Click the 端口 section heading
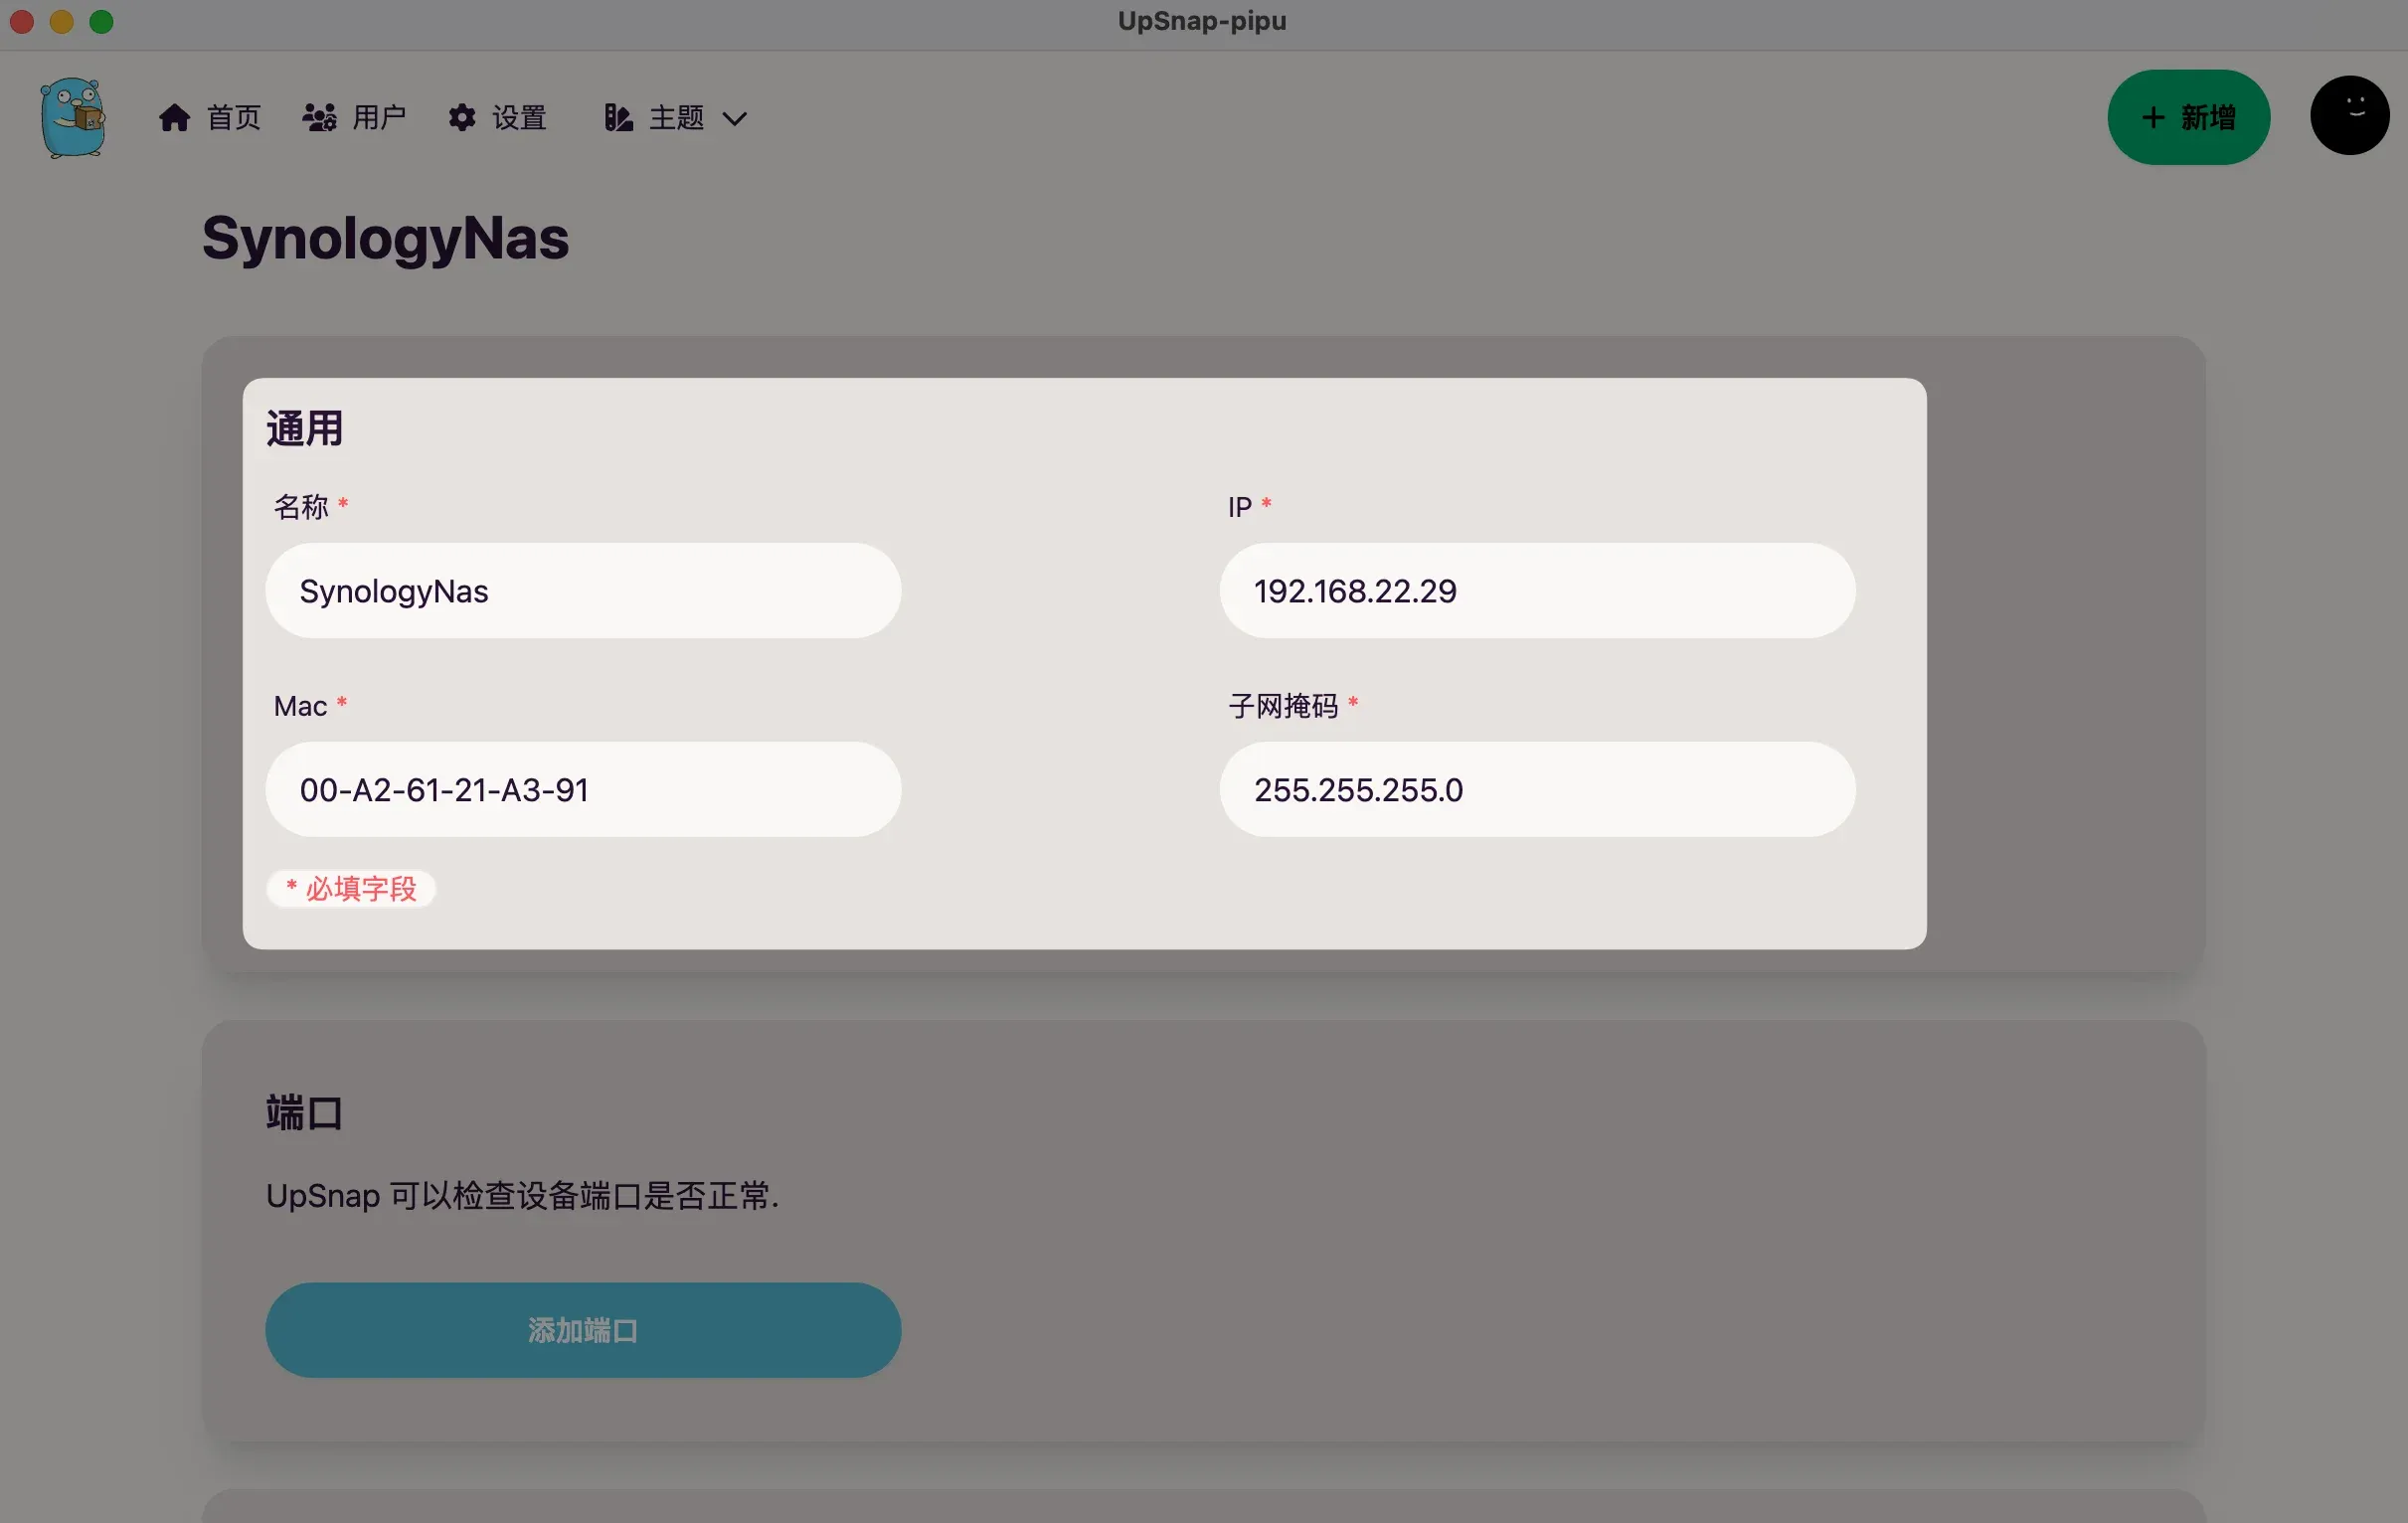 coord(304,1113)
